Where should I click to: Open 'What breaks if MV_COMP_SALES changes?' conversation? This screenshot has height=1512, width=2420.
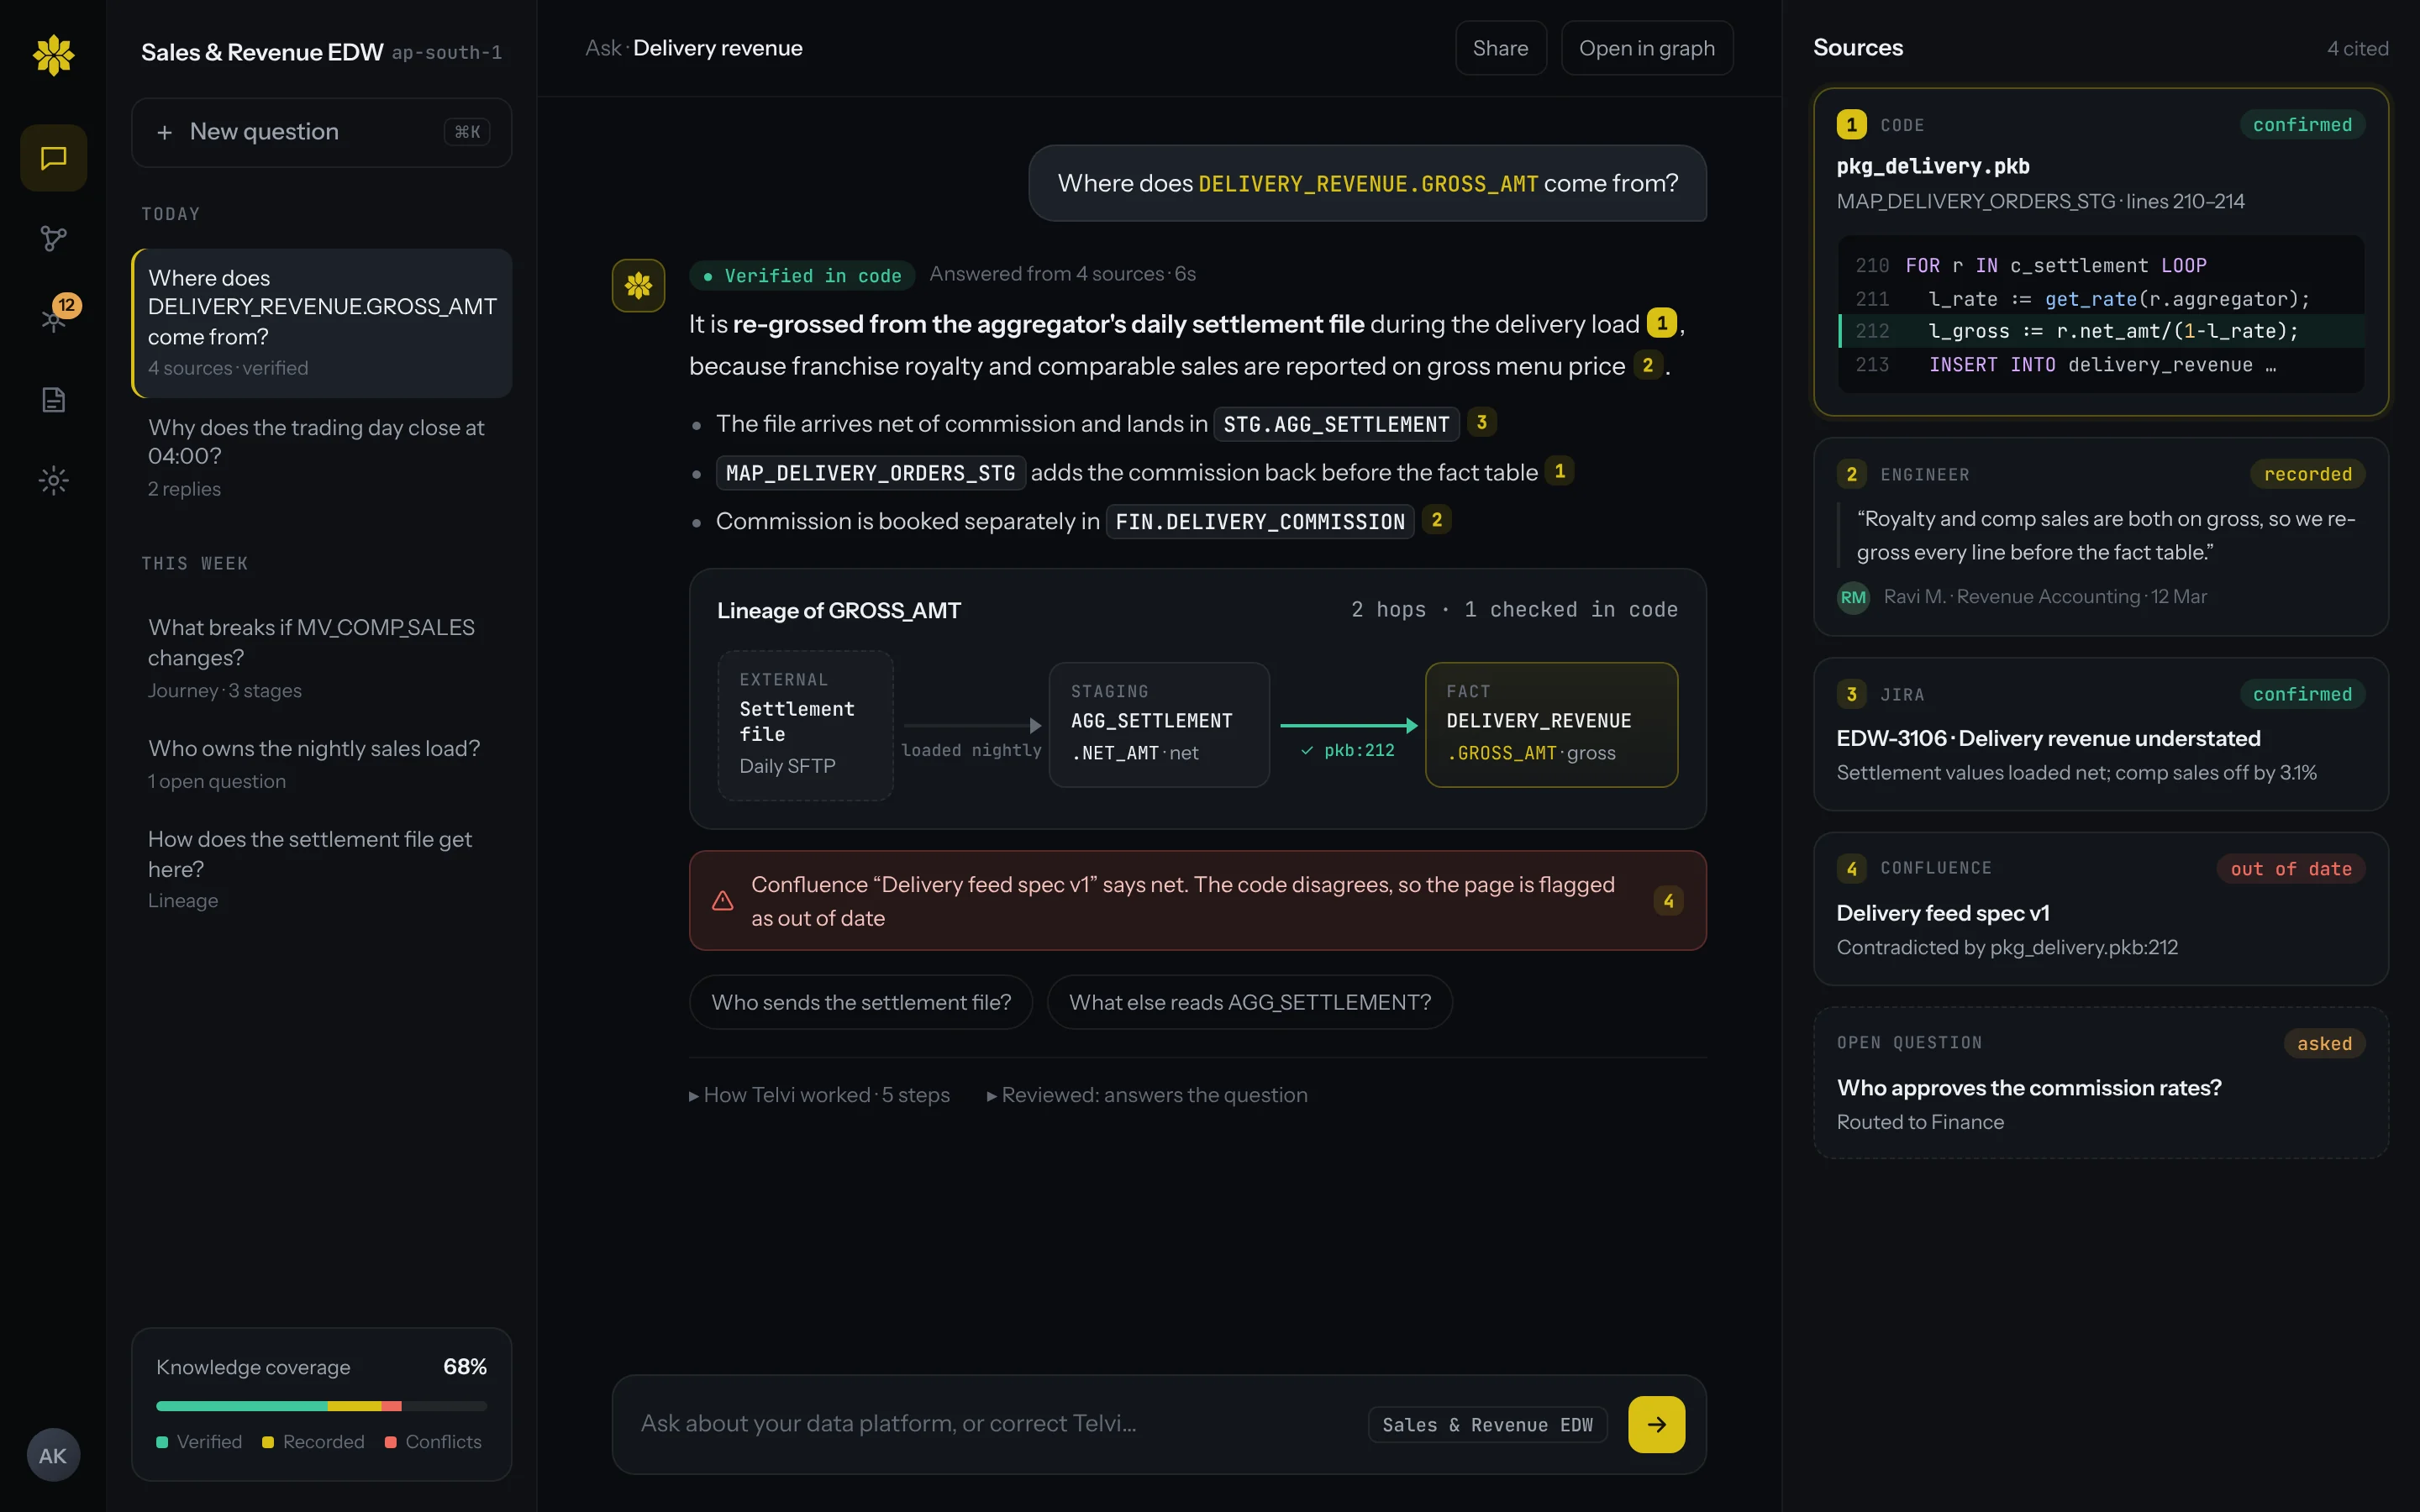(321, 658)
